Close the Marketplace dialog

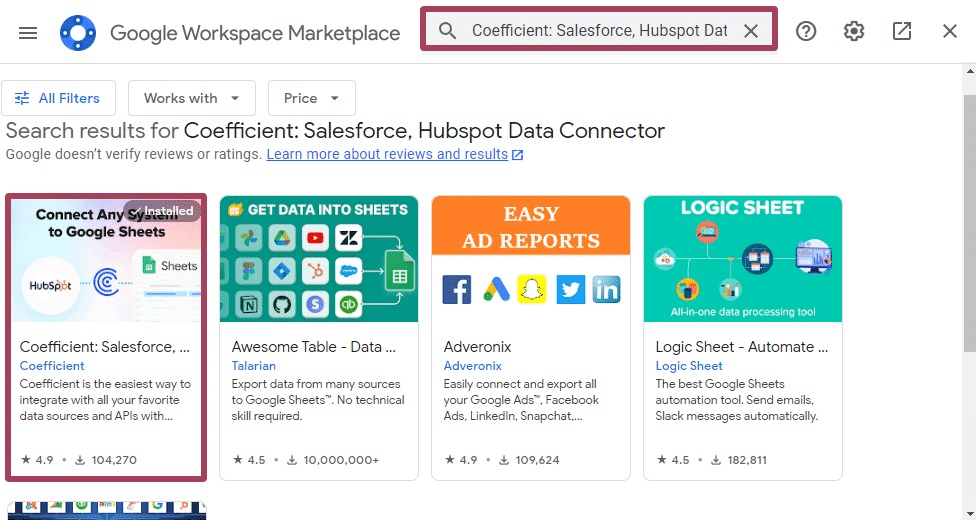coord(949,31)
